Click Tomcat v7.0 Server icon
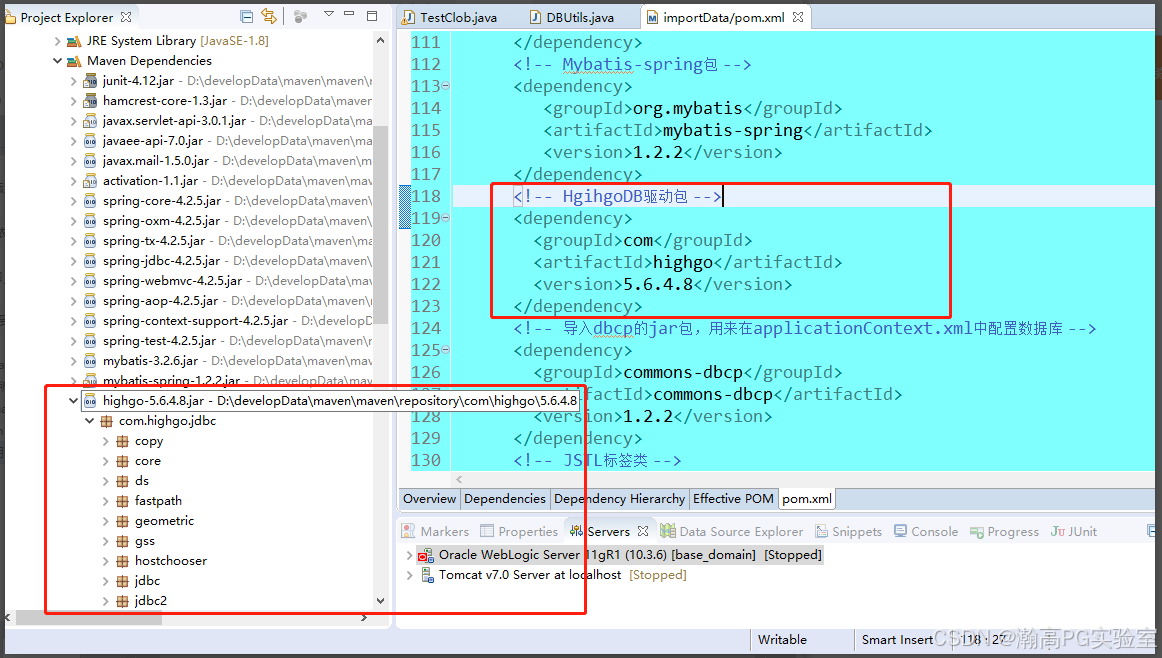This screenshot has width=1162, height=658. 428,575
